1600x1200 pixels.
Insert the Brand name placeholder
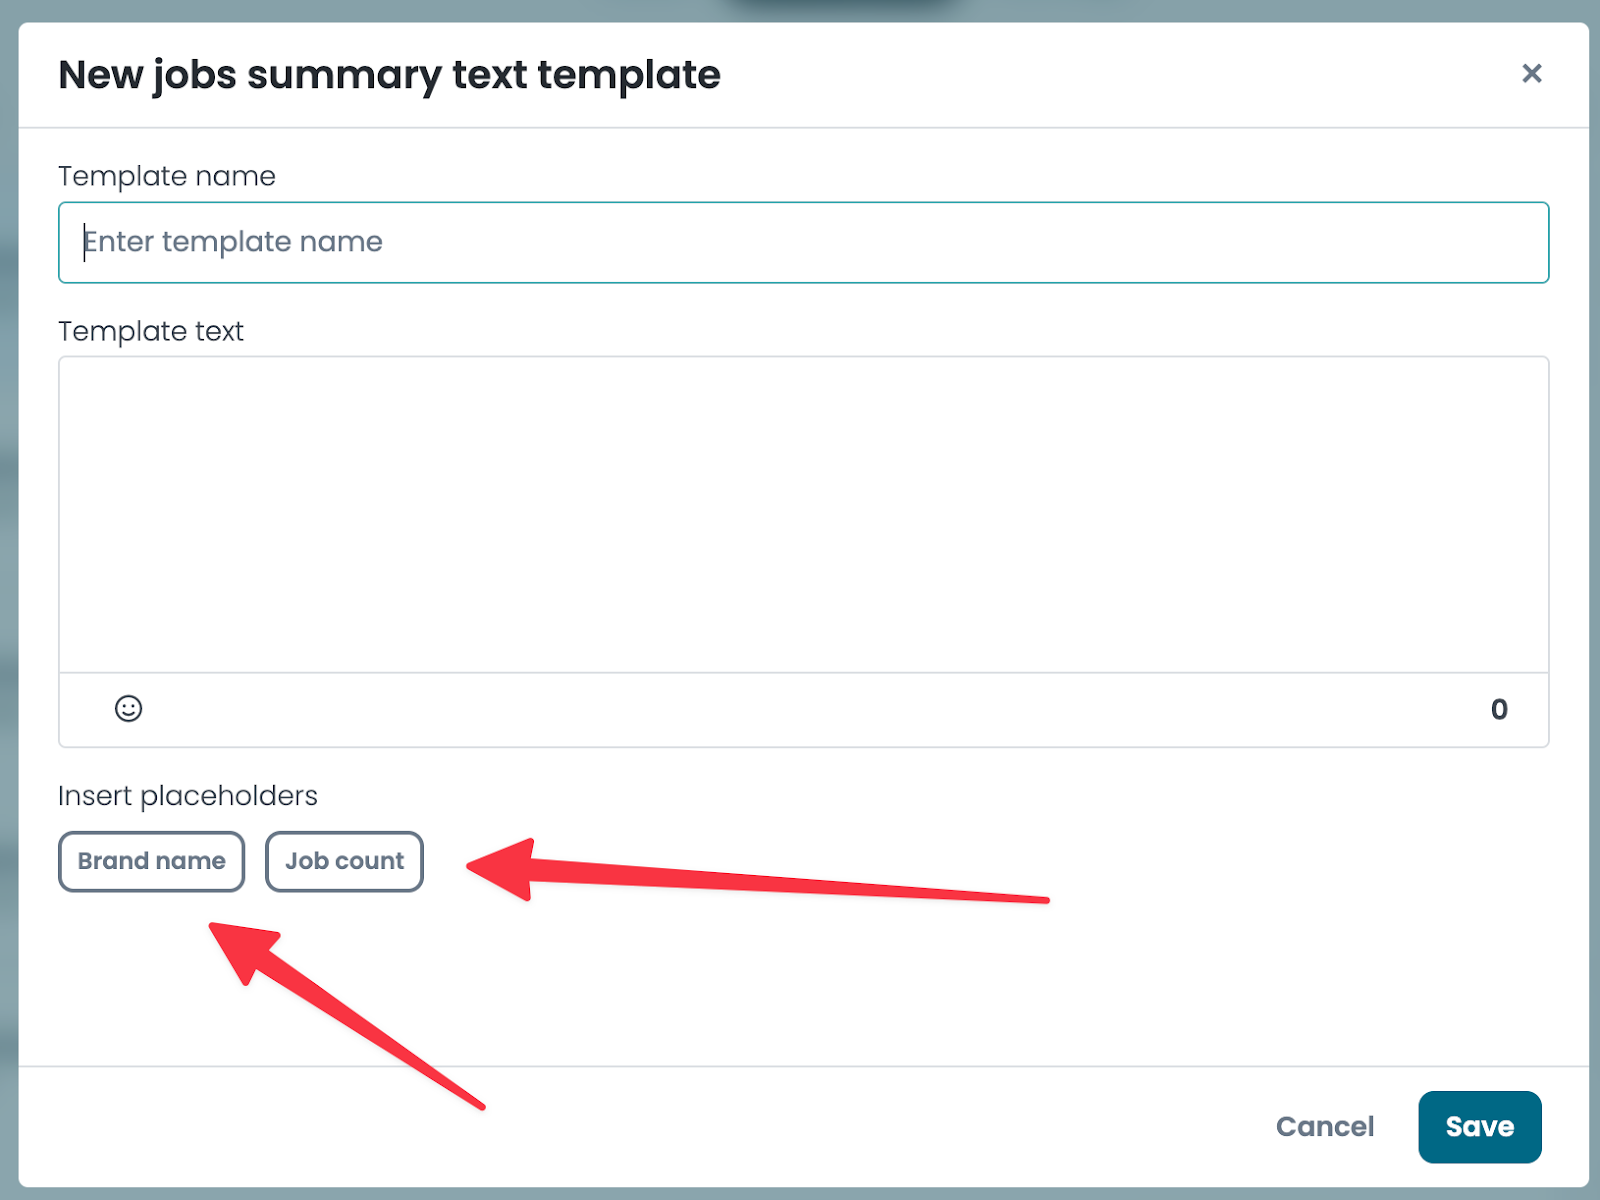coord(151,861)
